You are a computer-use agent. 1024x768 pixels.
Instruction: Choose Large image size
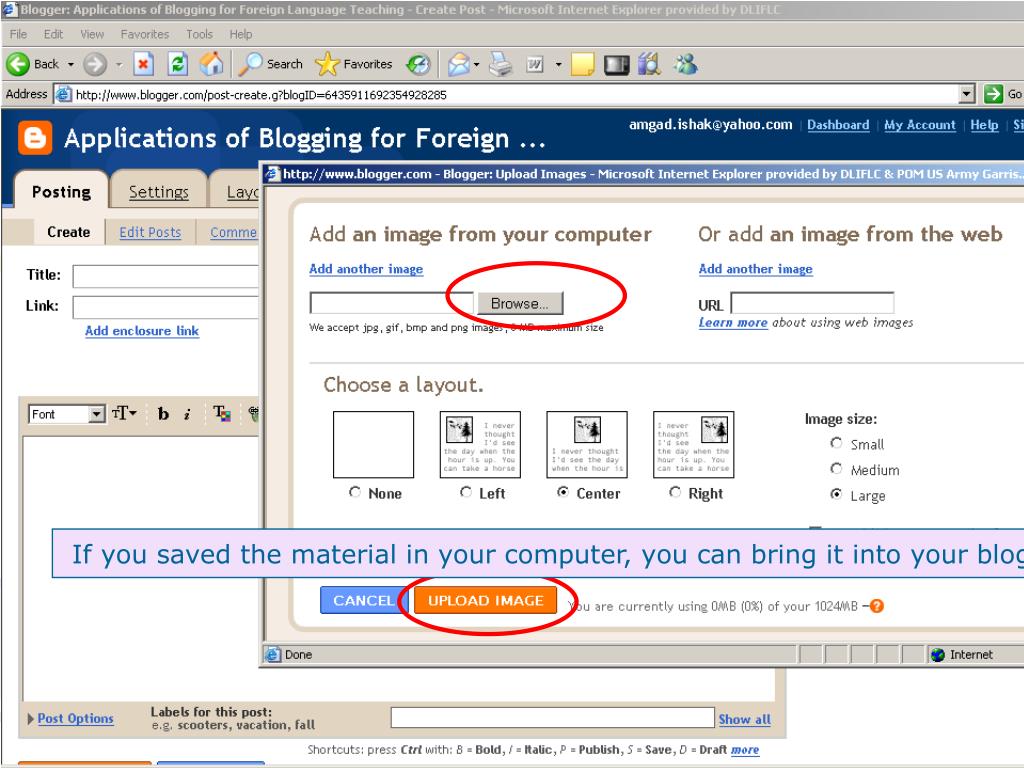pyautogui.click(x=836, y=494)
